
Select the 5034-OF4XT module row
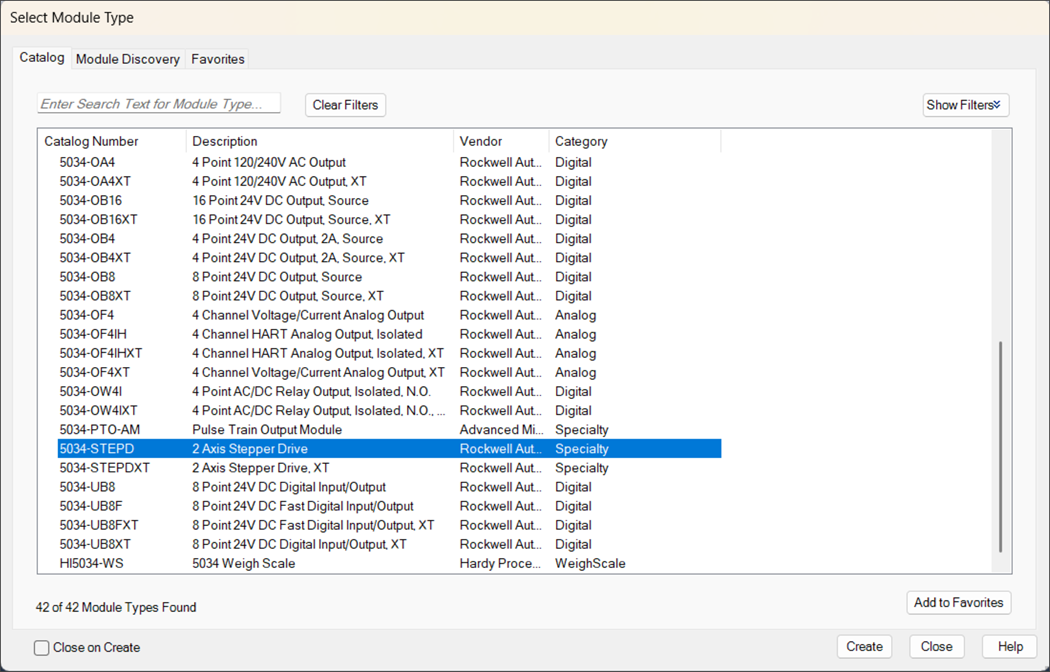[x=389, y=372]
